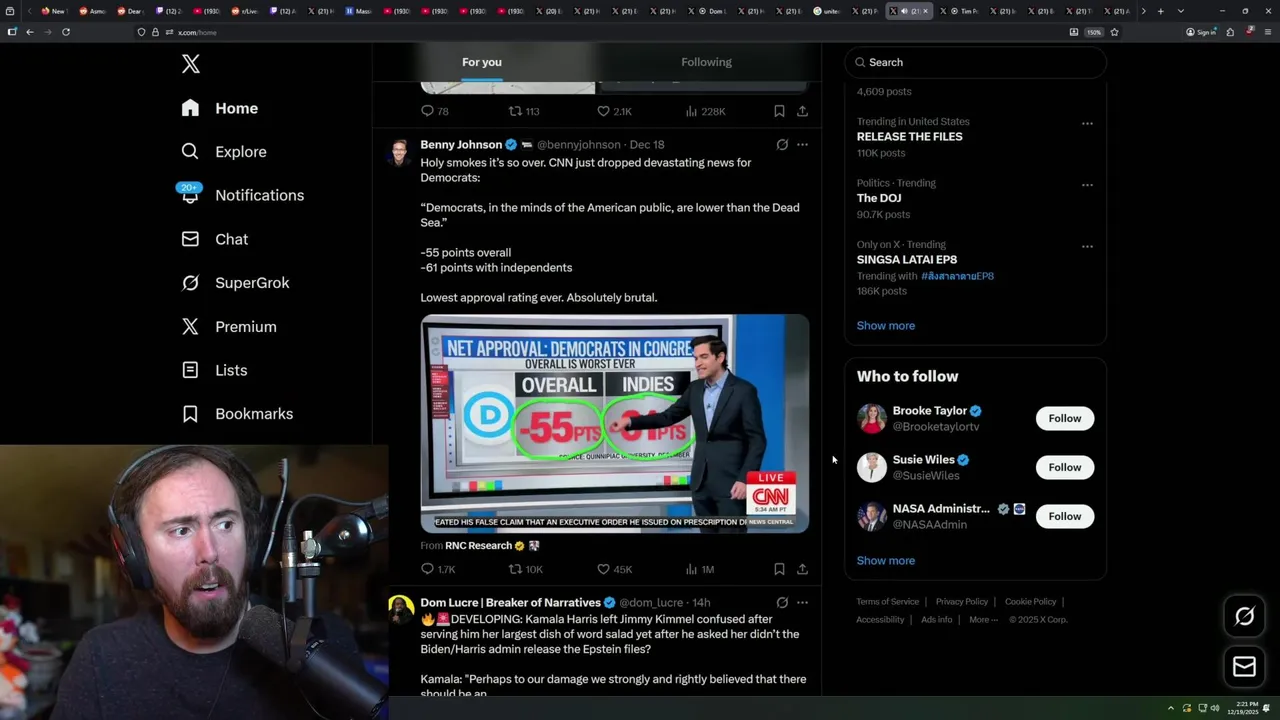Follow Susie Wiles
Image resolution: width=1280 pixels, height=720 pixels.
(1064, 467)
